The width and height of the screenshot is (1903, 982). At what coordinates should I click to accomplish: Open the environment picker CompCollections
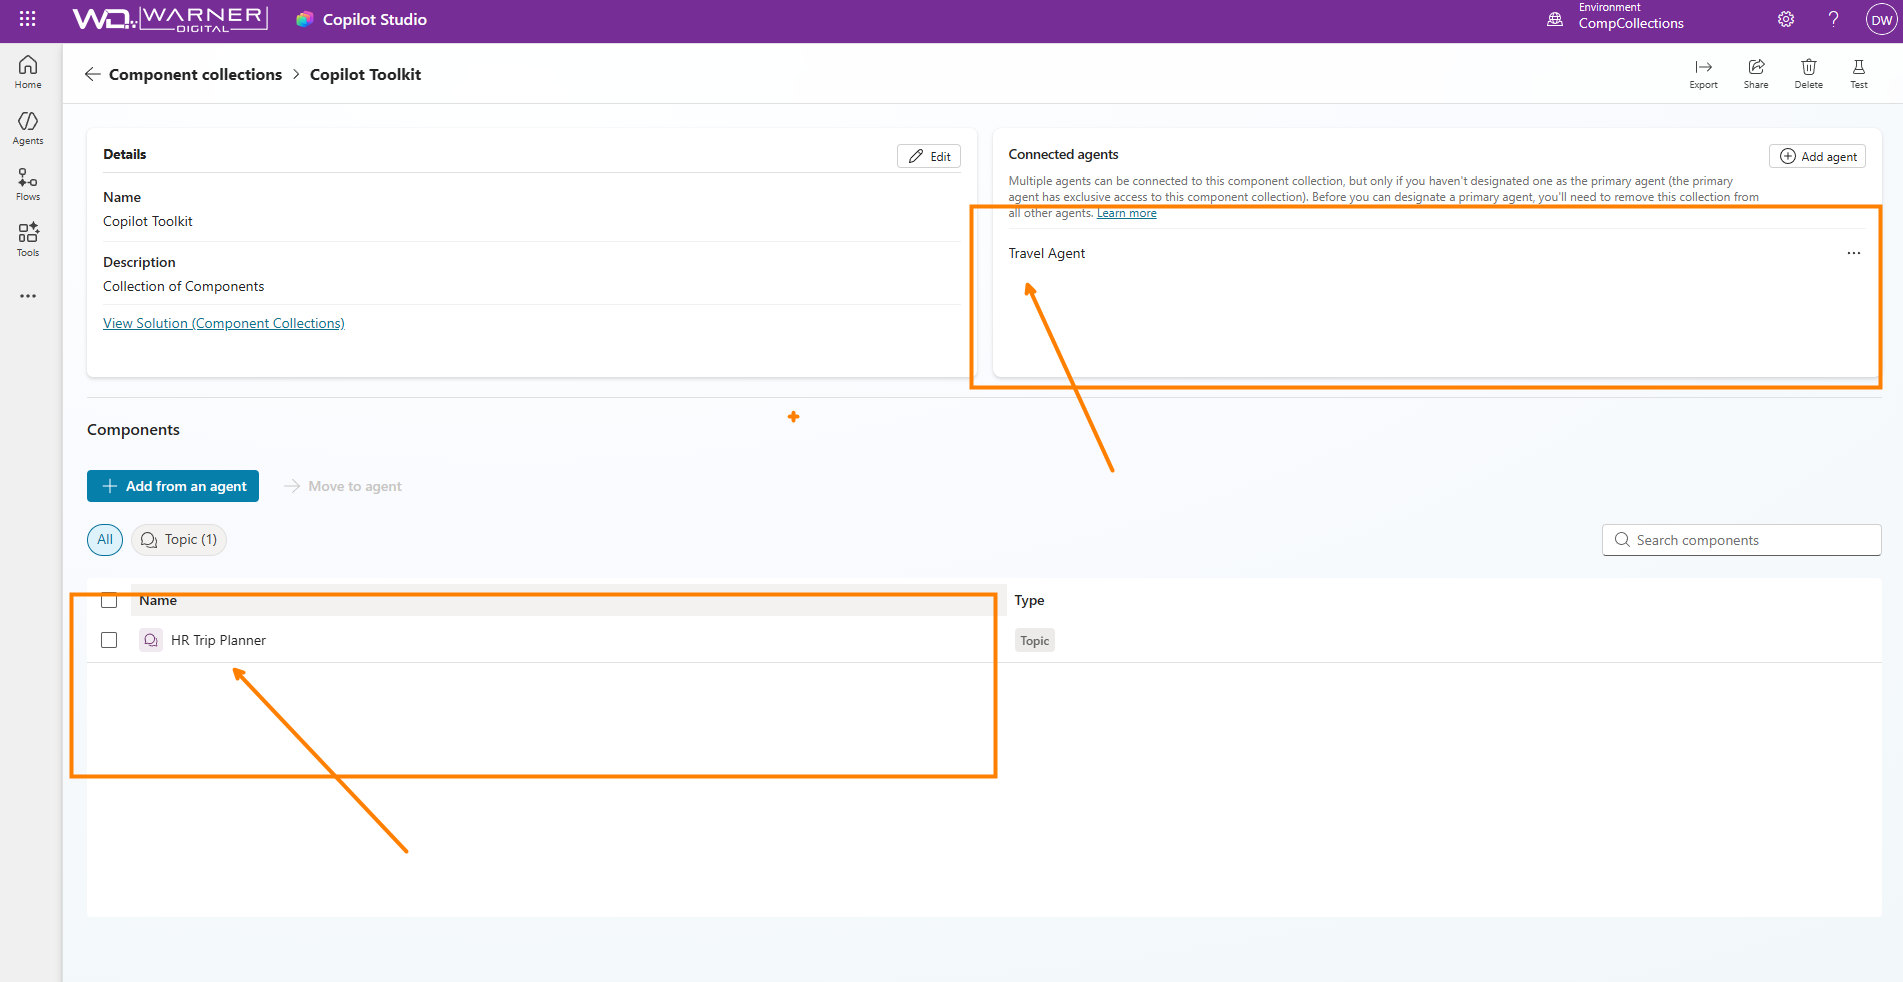coord(1616,17)
